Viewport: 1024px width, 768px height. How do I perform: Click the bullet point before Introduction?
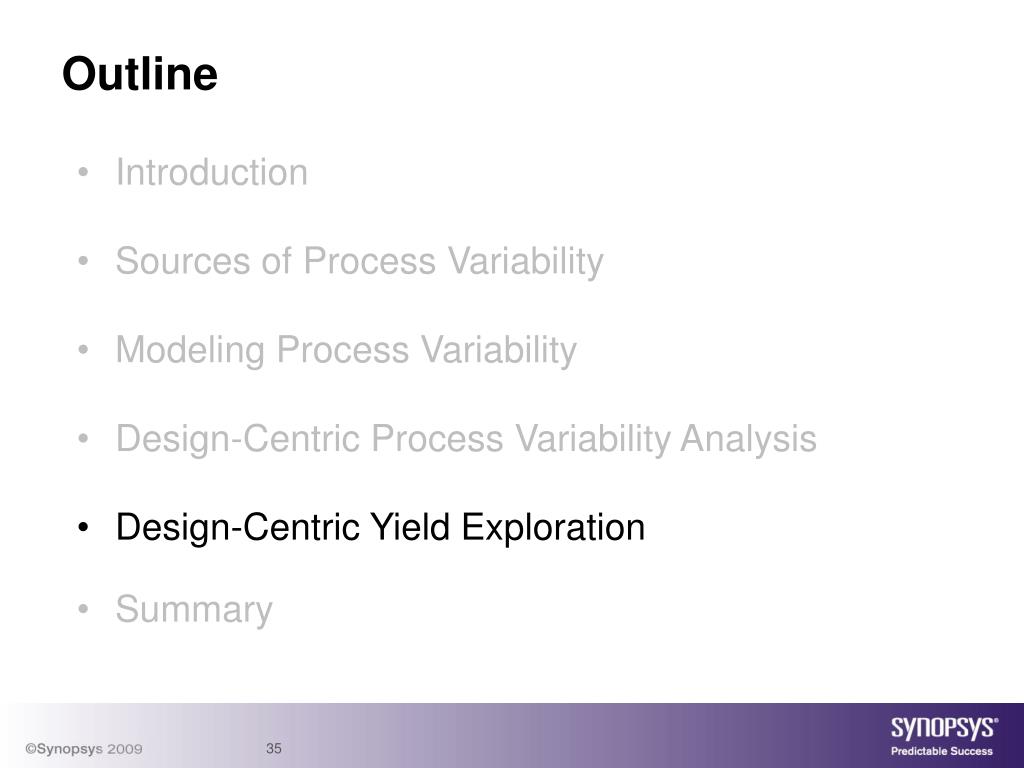tap(83, 173)
